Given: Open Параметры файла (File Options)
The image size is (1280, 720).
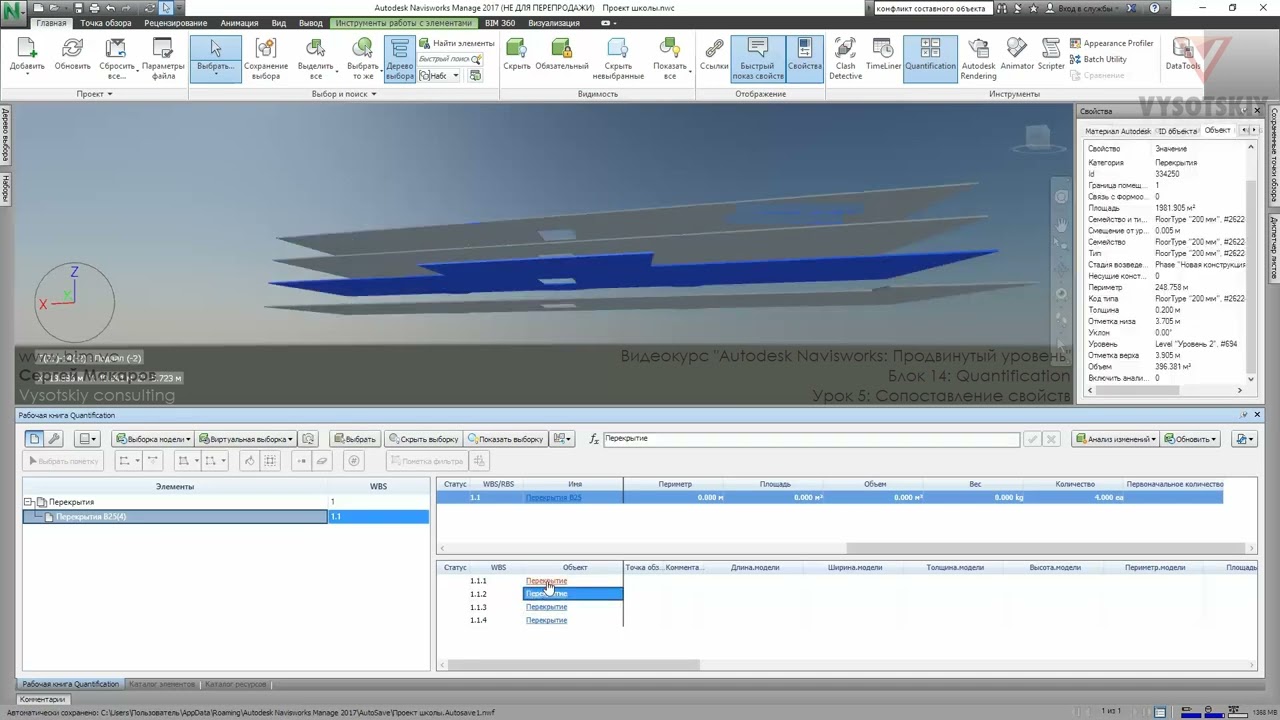Looking at the screenshot, I should (163, 60).
